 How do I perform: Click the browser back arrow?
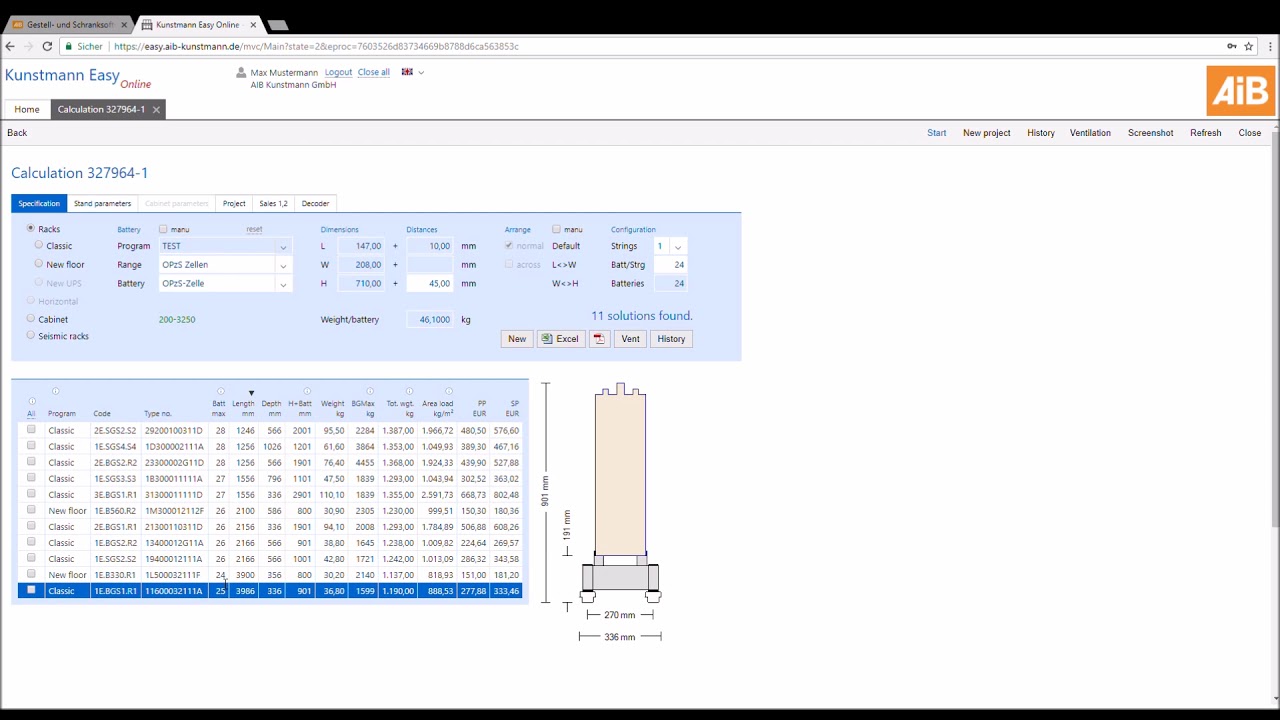pyautogui.click(x=10, y=46)
